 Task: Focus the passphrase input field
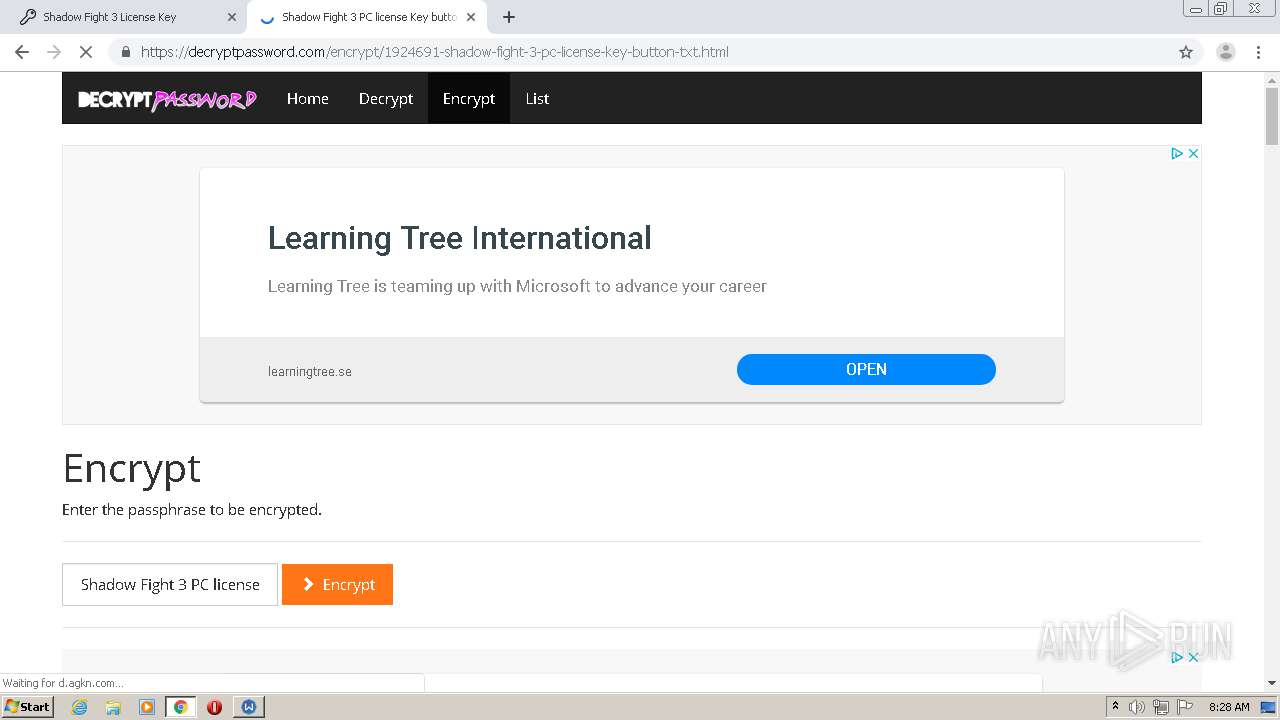click(x=170, y=584)
